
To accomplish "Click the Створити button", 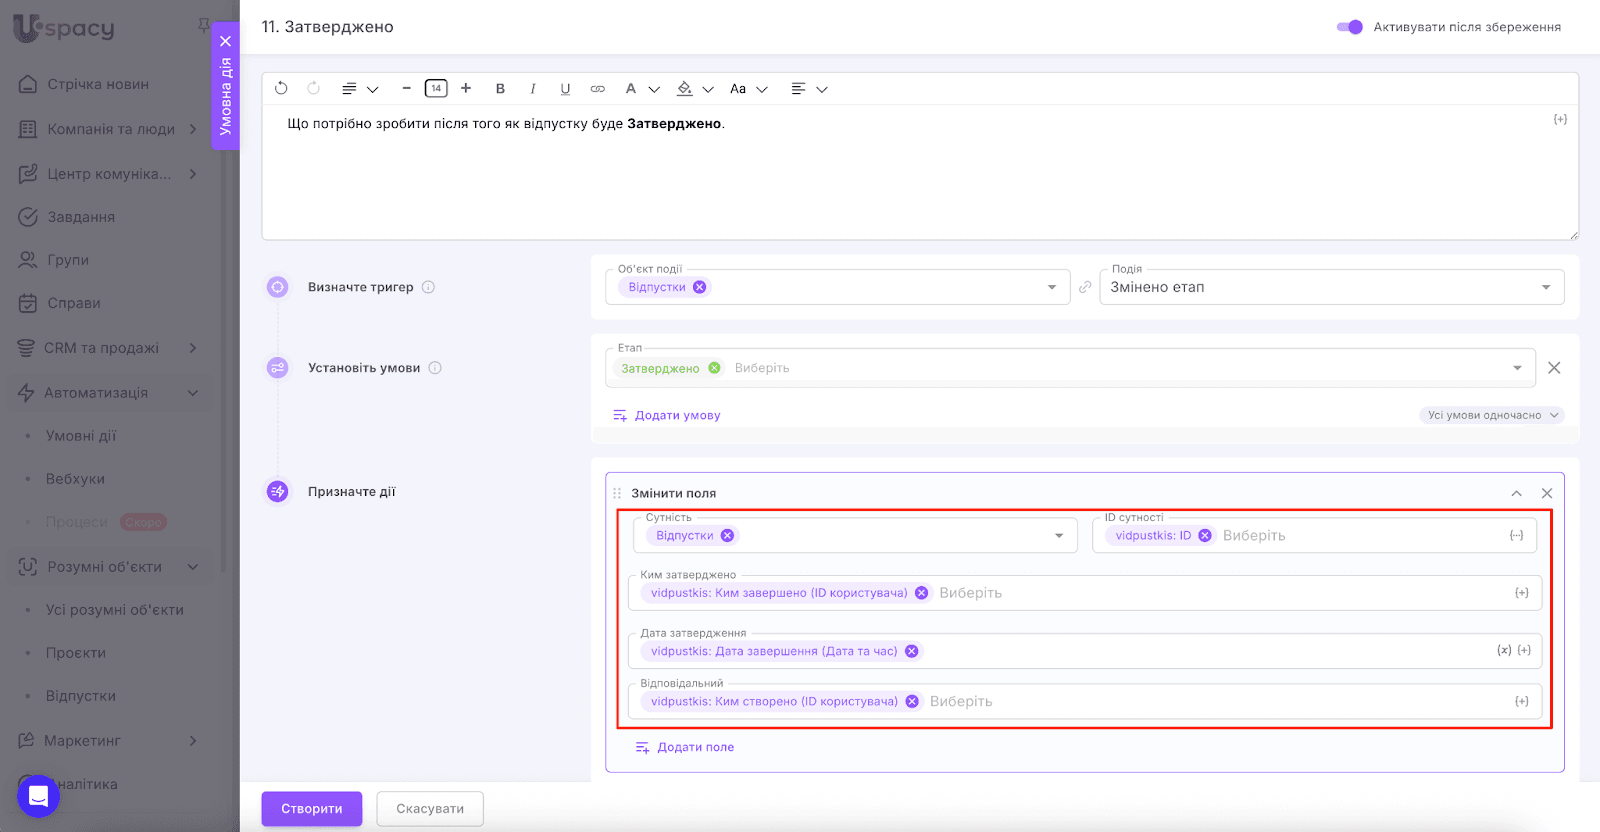I will click(312, 809).
